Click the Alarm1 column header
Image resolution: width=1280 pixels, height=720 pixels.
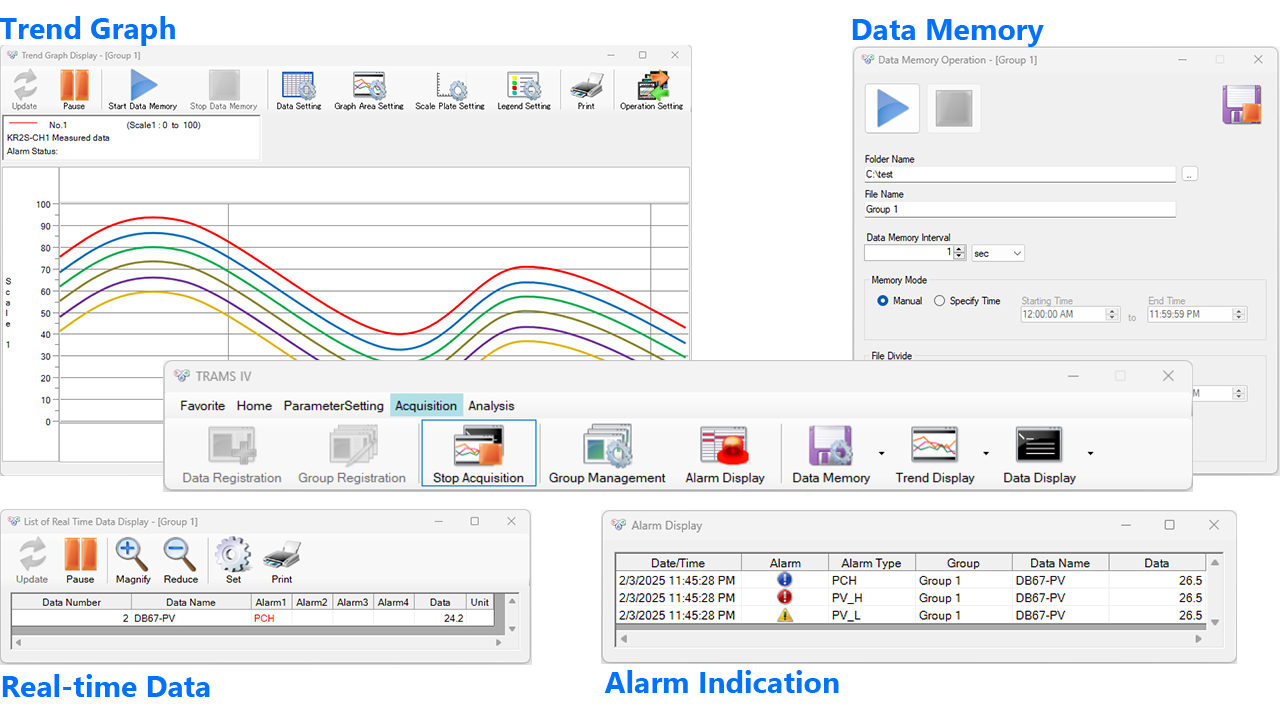[271, 602]
